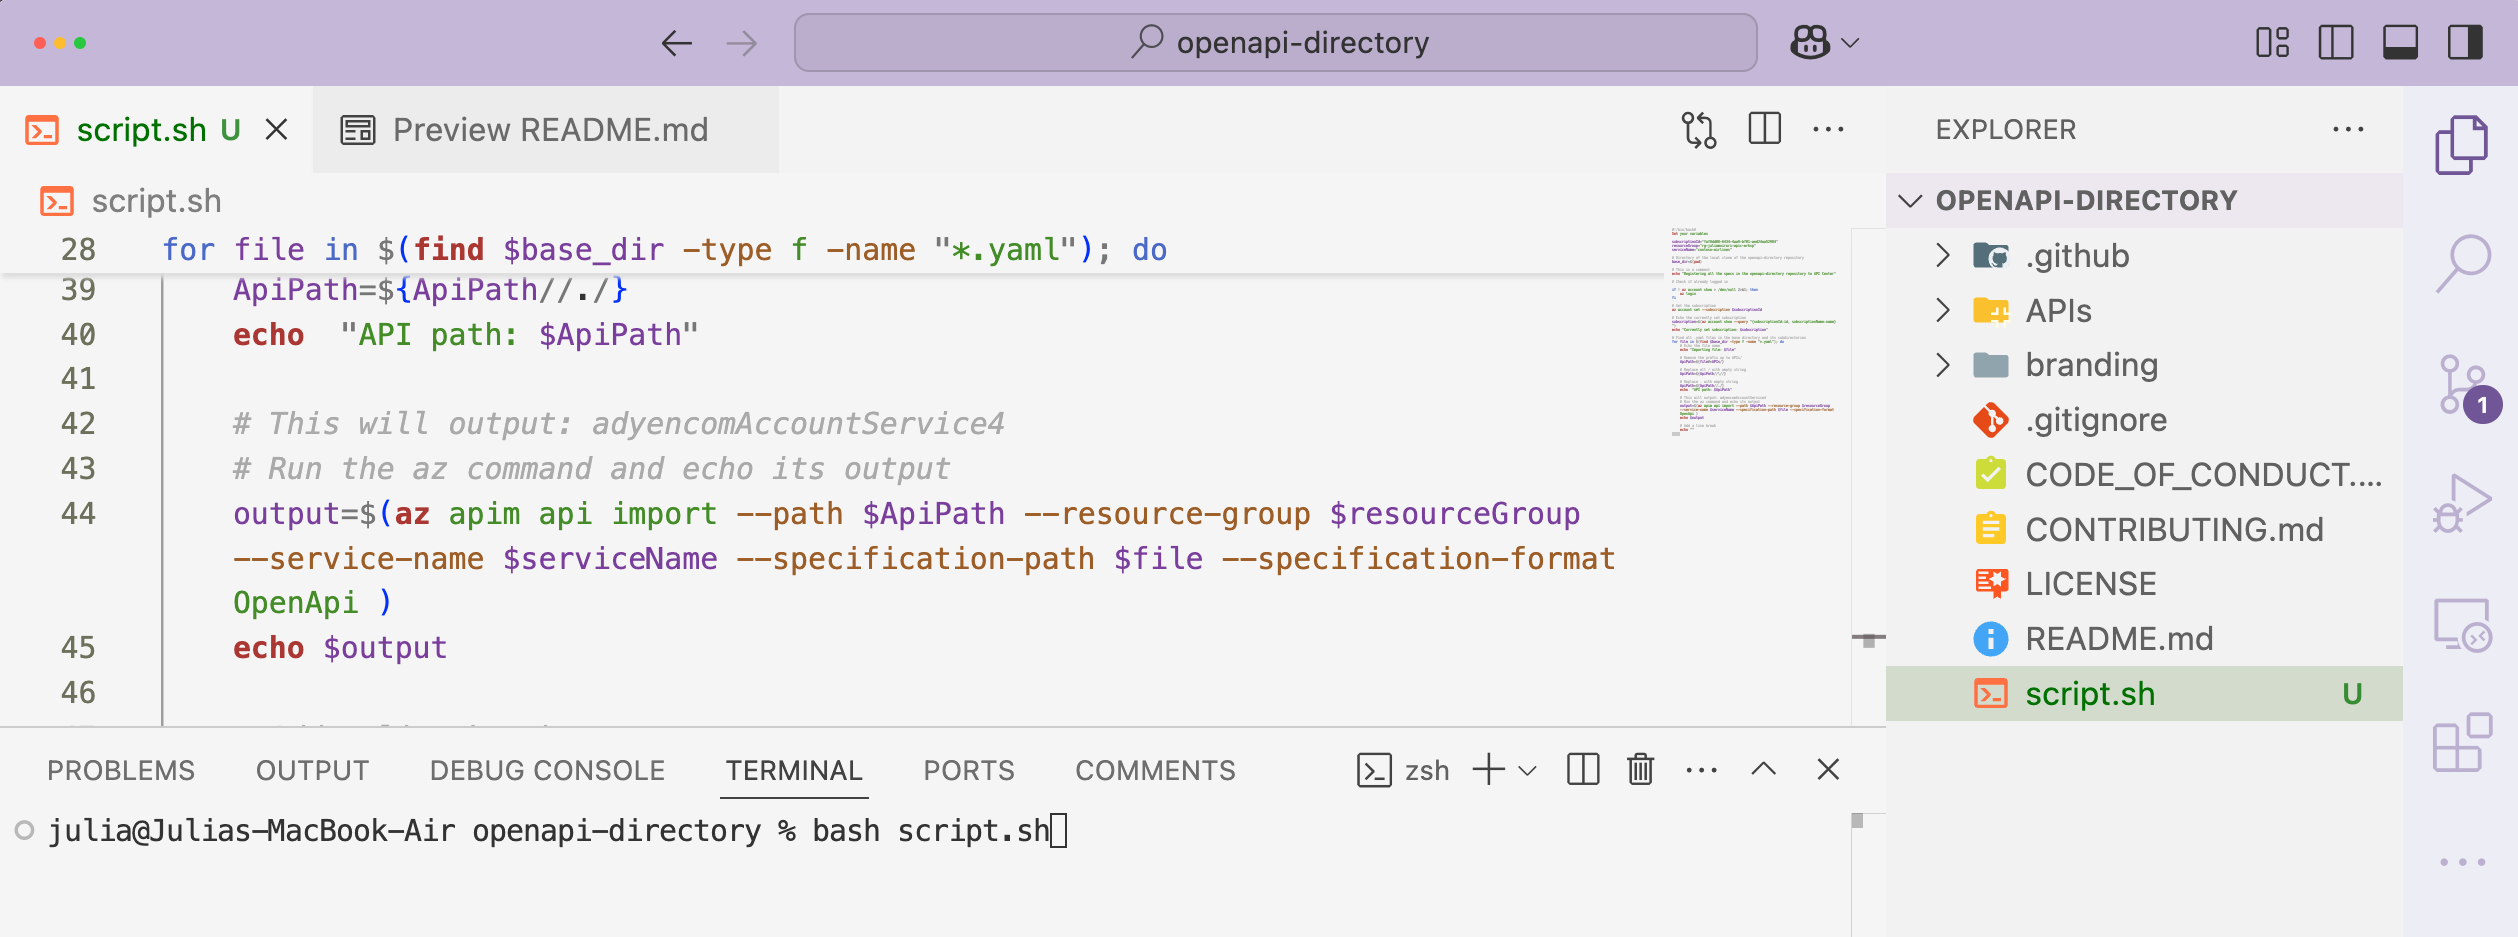Open the launch profile dropdown arrow
The image size is (2518, 937).
click(x=1527, y=770)
